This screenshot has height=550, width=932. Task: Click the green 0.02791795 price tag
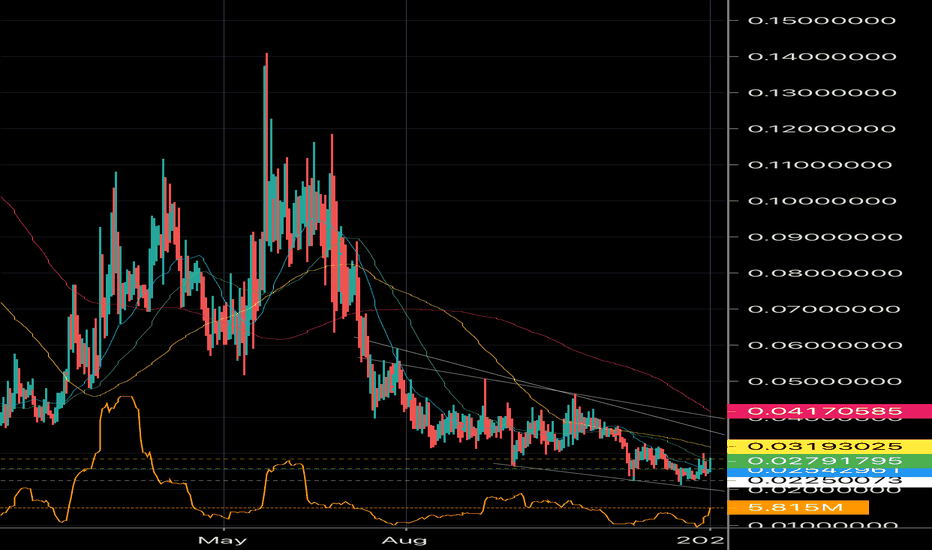coord(830,461)
